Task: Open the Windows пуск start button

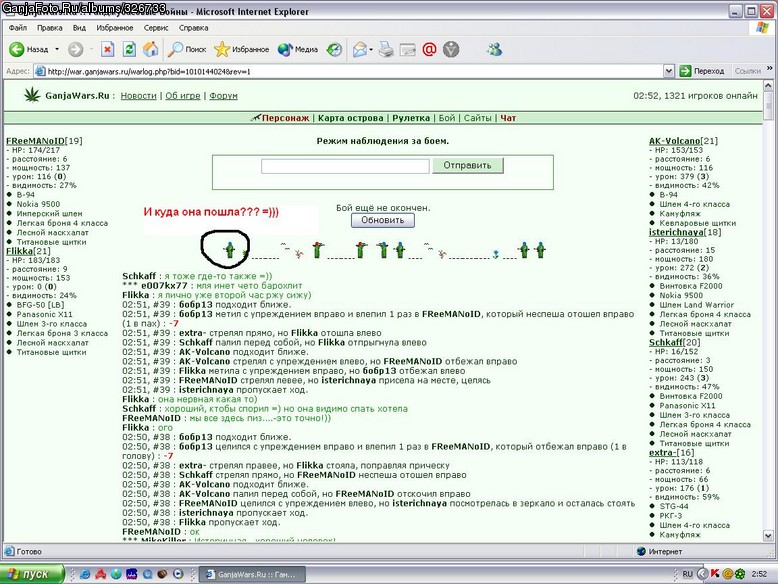Action: (x=33, y=574)
